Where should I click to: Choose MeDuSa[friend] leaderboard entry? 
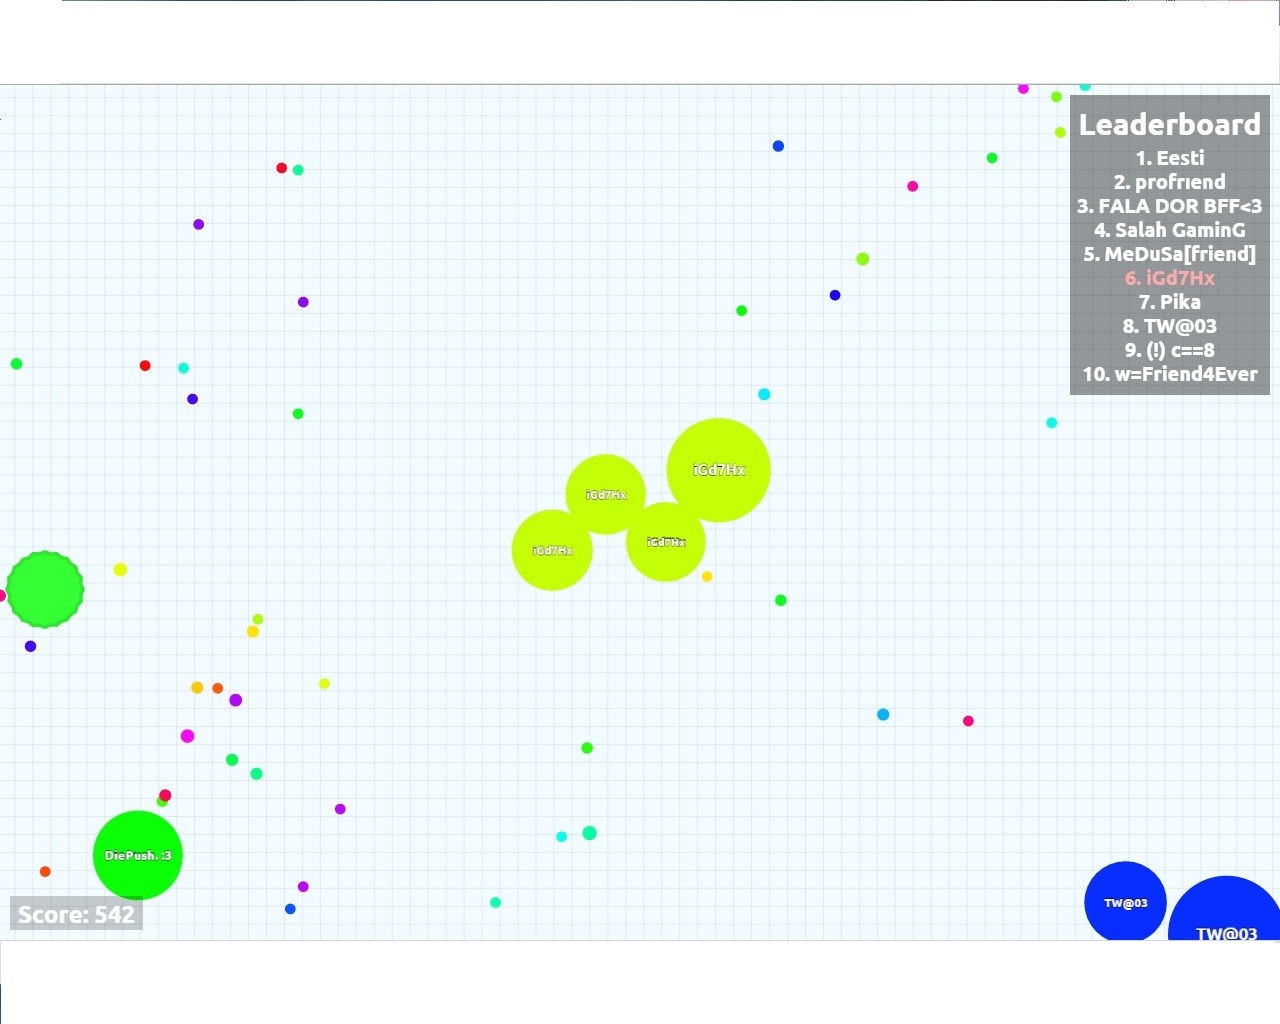(1169, 254)
